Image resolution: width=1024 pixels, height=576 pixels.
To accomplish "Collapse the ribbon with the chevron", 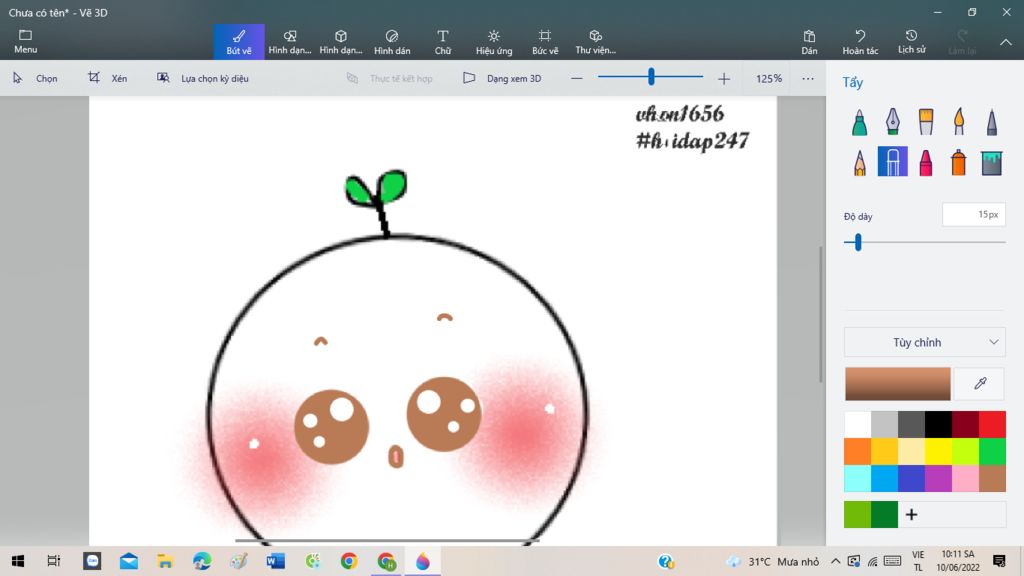I will [1006, 42].
